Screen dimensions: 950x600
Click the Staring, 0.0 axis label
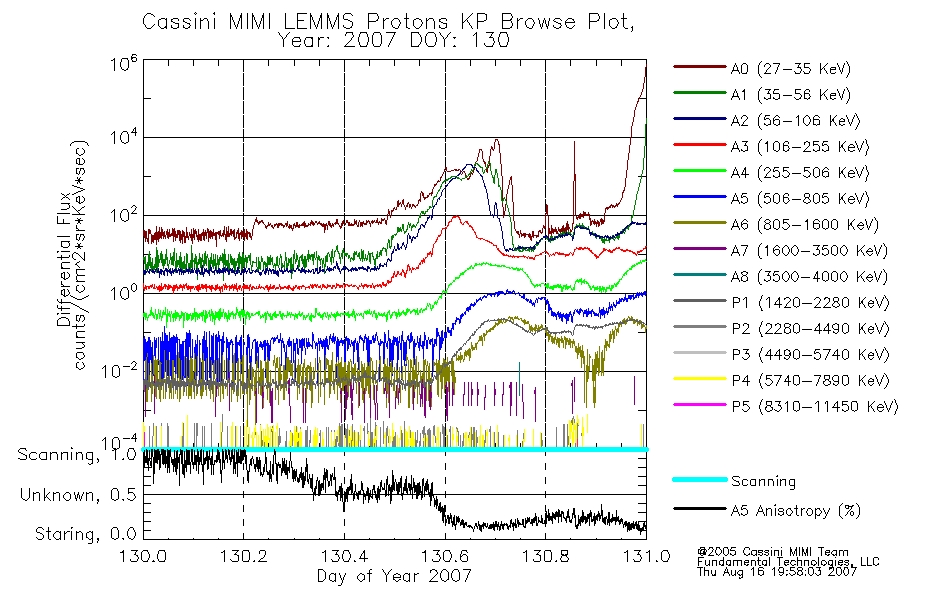pos(85,535)
